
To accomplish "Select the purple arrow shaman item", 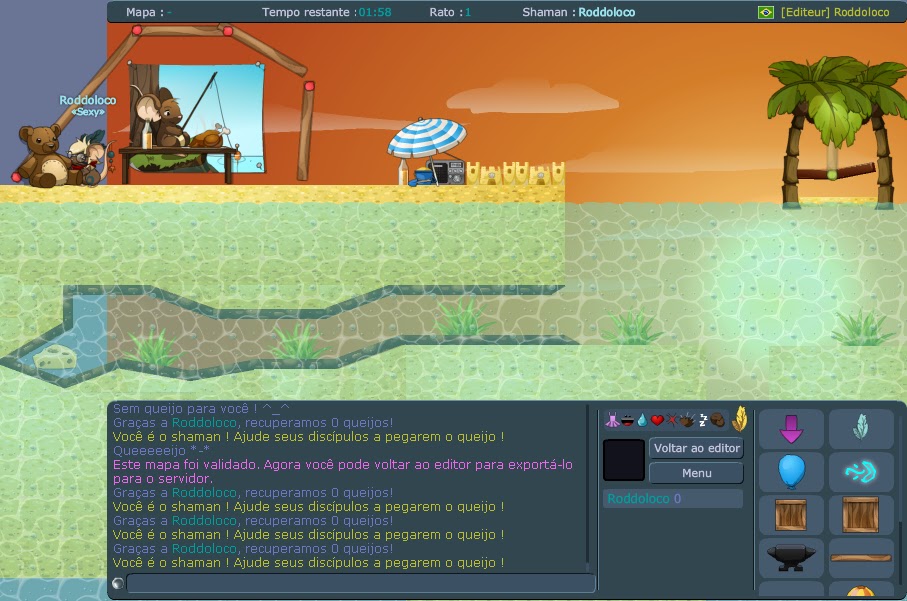I will pyautogui.click(x=791, y=428).
